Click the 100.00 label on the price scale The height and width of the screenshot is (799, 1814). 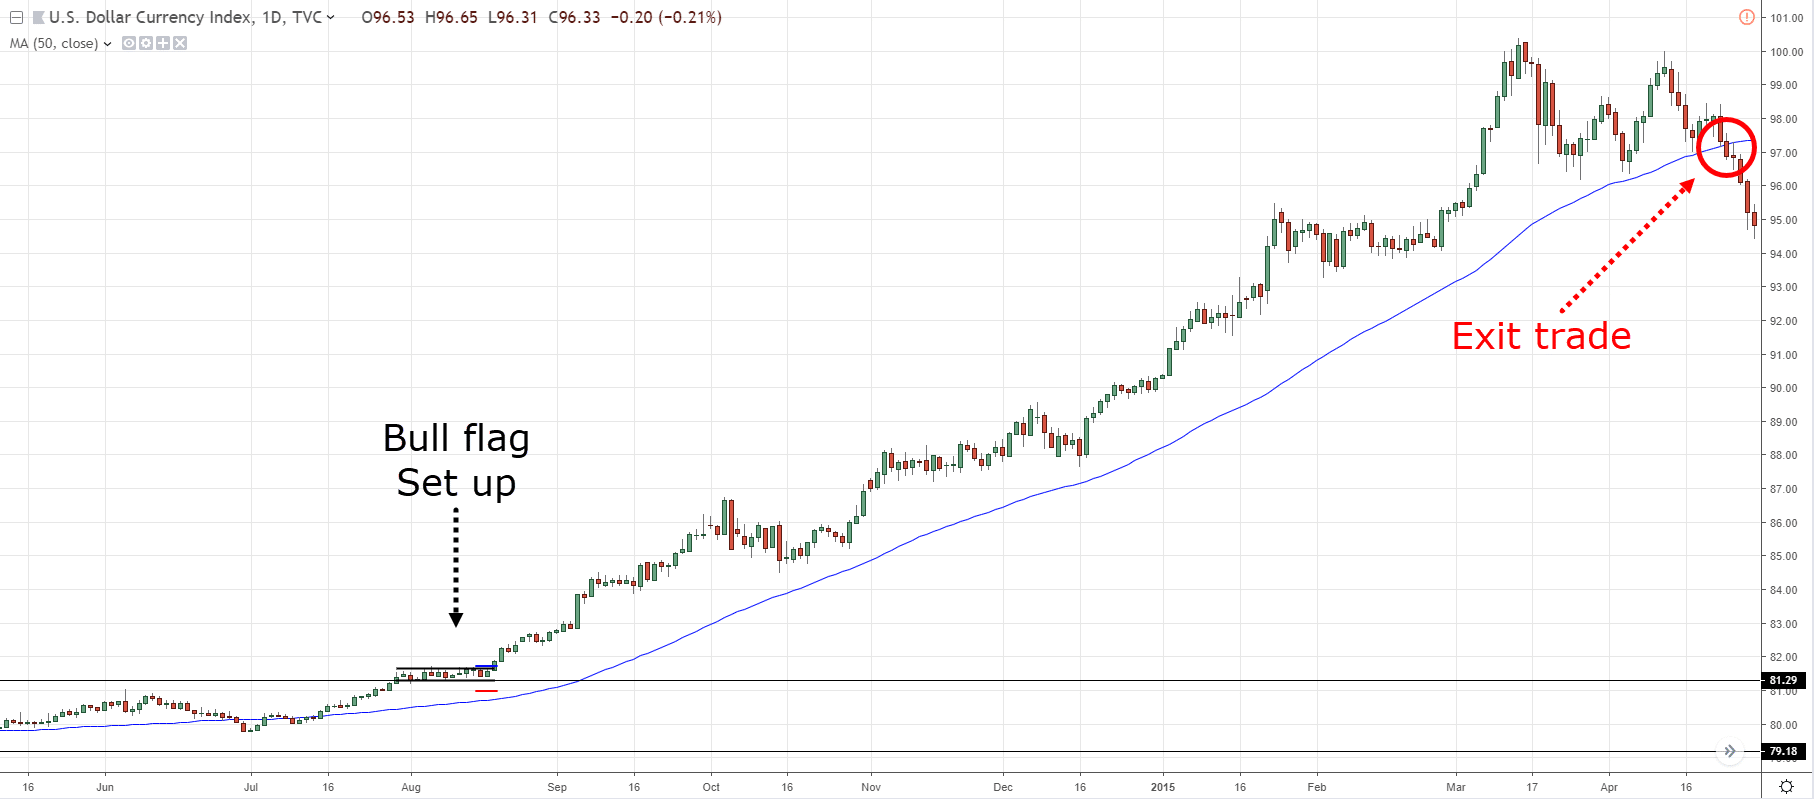tap(1787, 52)
